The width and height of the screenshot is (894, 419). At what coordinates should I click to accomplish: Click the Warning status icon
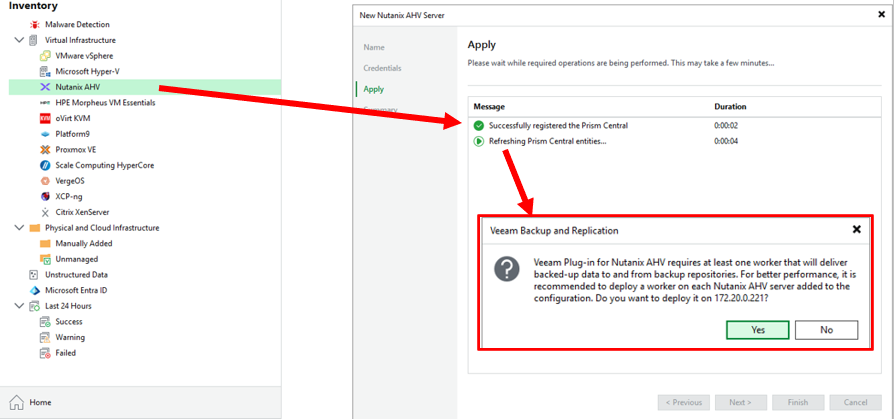[45, 337]
